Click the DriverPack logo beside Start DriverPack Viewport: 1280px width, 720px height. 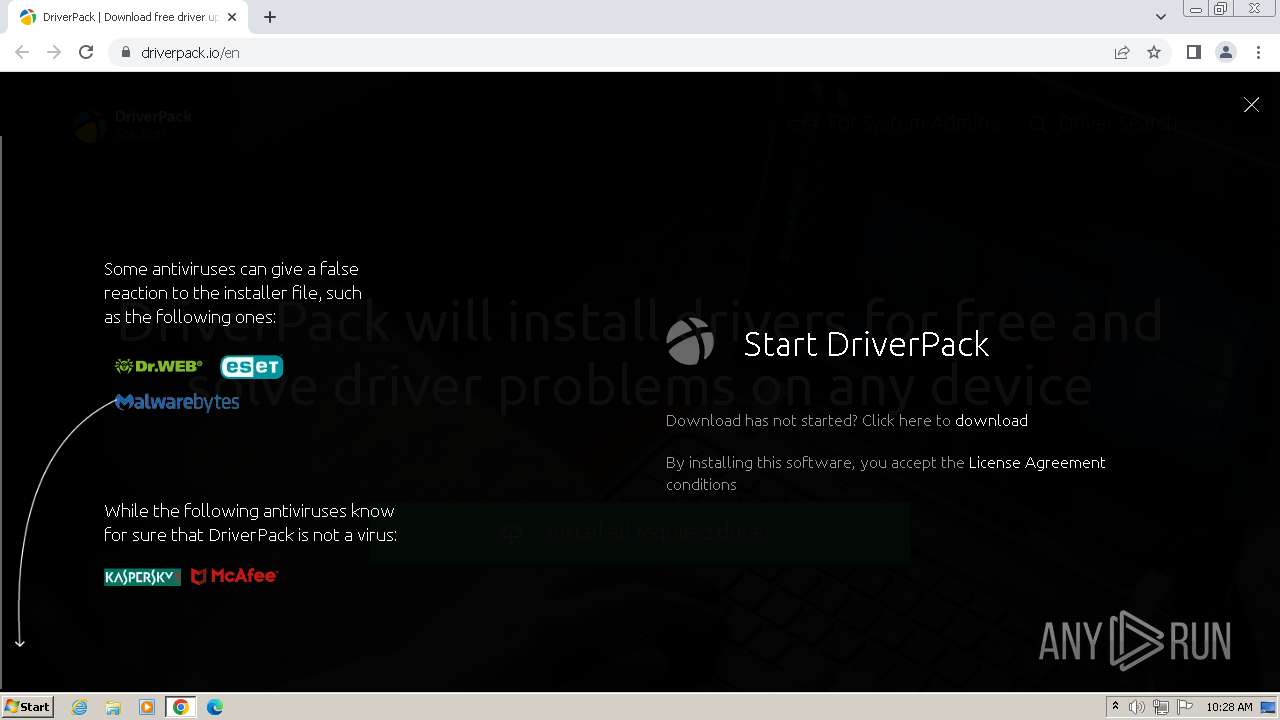(x=690, y=342)
